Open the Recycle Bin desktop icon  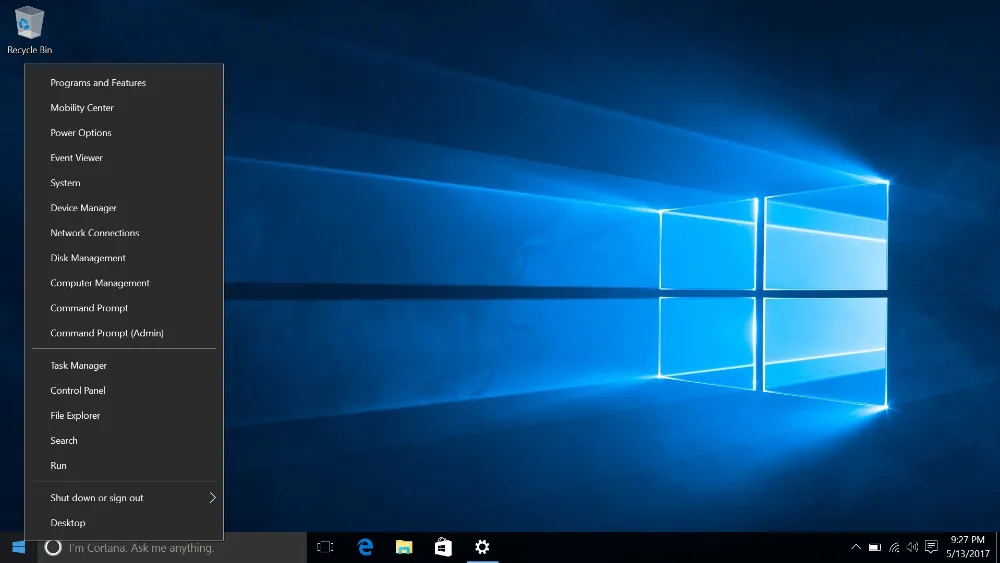pos(29,30)
